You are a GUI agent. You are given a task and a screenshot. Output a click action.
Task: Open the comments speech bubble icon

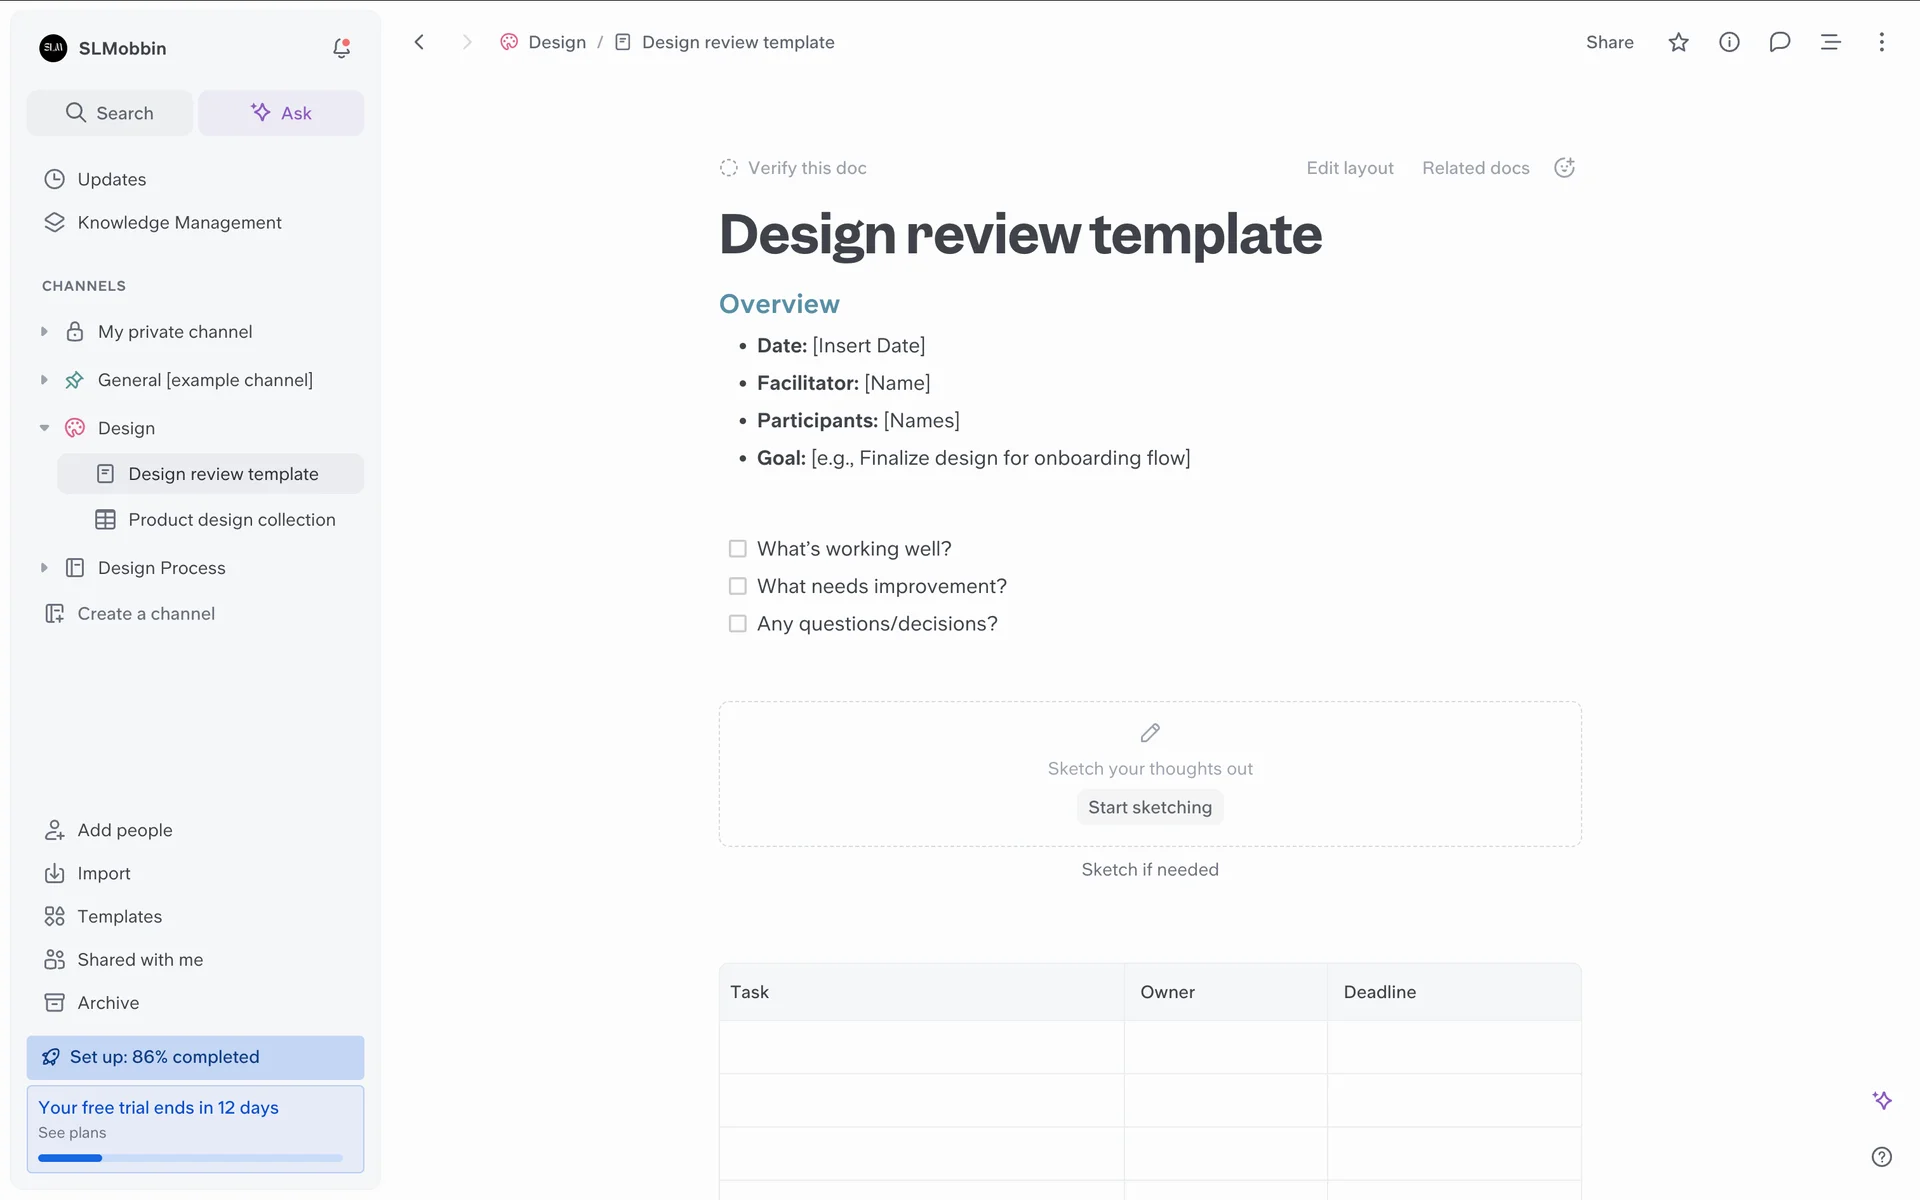pyautogui.click(x=1779, y=42)
